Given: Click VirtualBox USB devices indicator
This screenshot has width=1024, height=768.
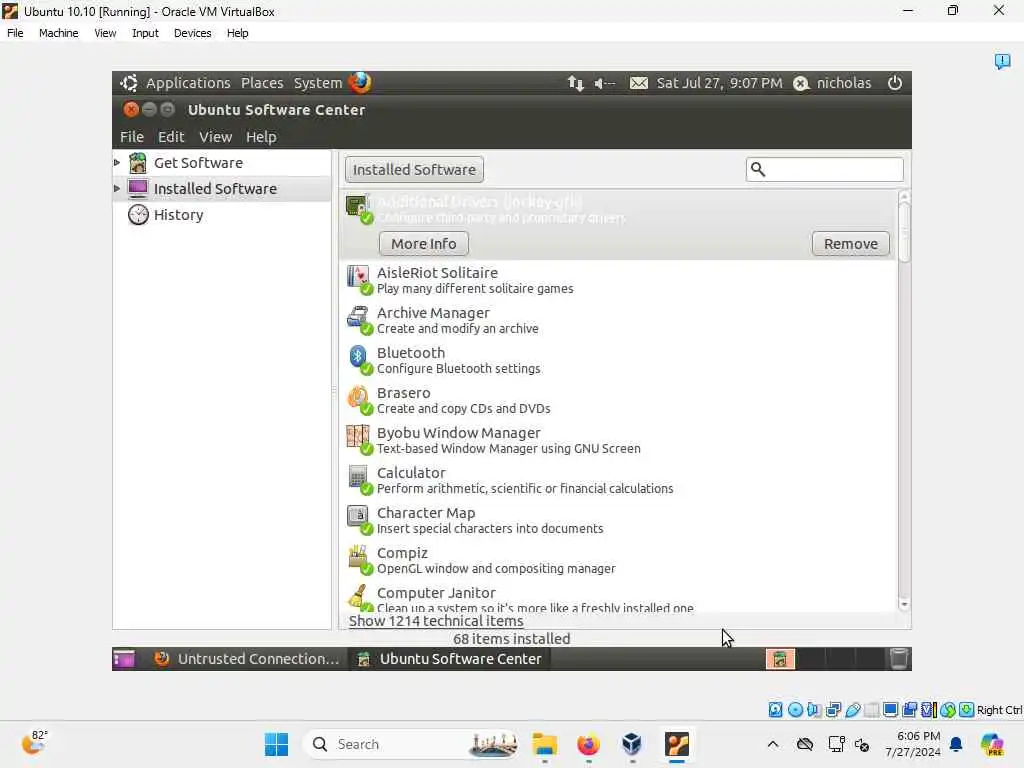Looking at the screenshot, I should coord(852,710).
